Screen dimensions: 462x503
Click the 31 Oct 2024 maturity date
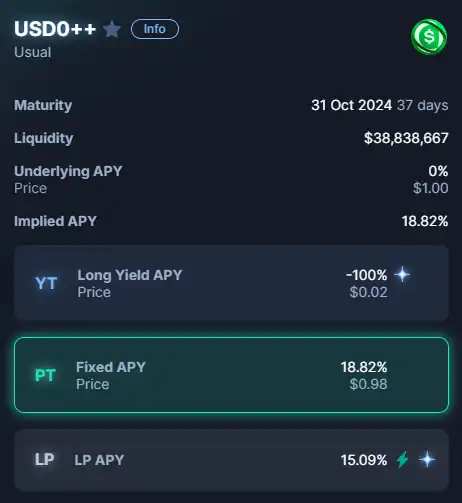[351, 105]
